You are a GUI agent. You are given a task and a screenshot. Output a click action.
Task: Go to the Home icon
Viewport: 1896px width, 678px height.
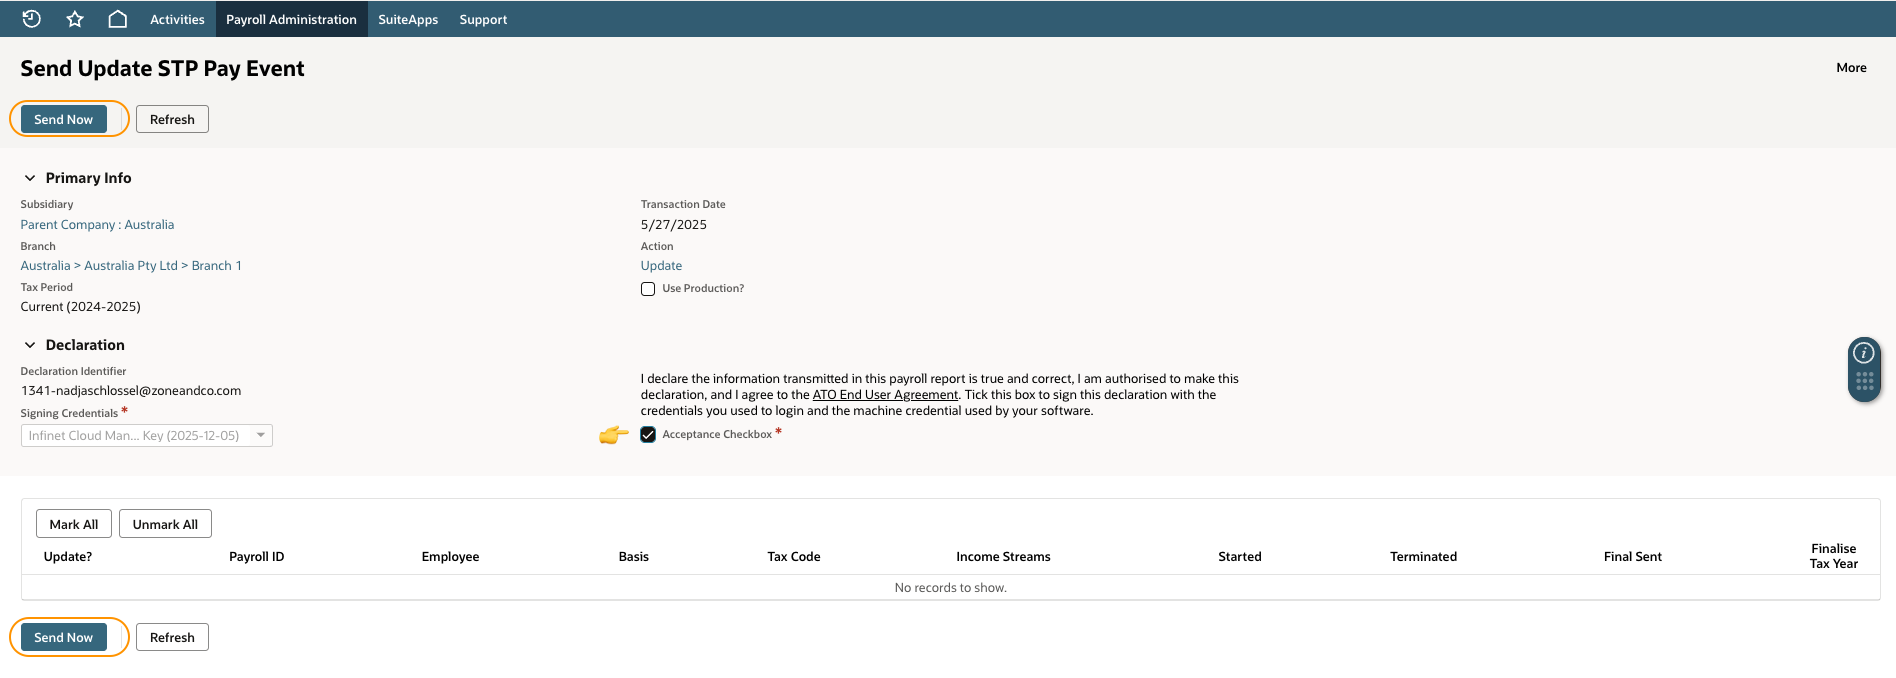[x=118, y=19]
